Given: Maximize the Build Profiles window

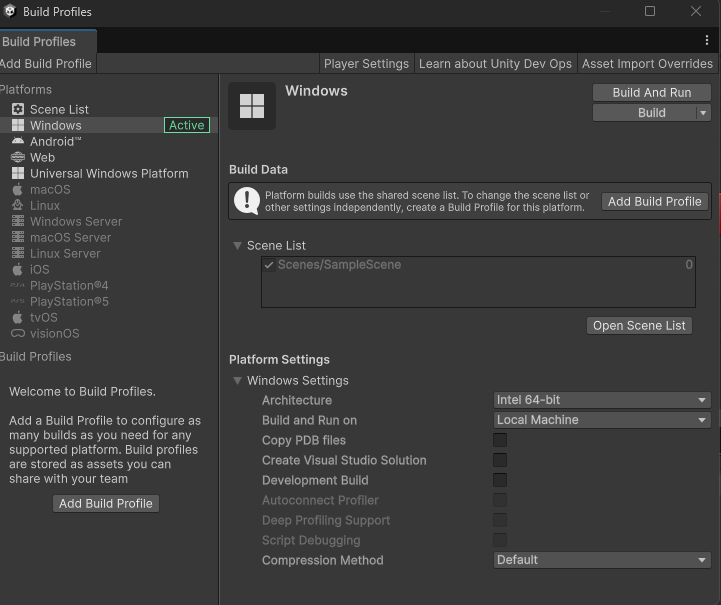Looking at the screenshot, I should (x=650, y=11).
